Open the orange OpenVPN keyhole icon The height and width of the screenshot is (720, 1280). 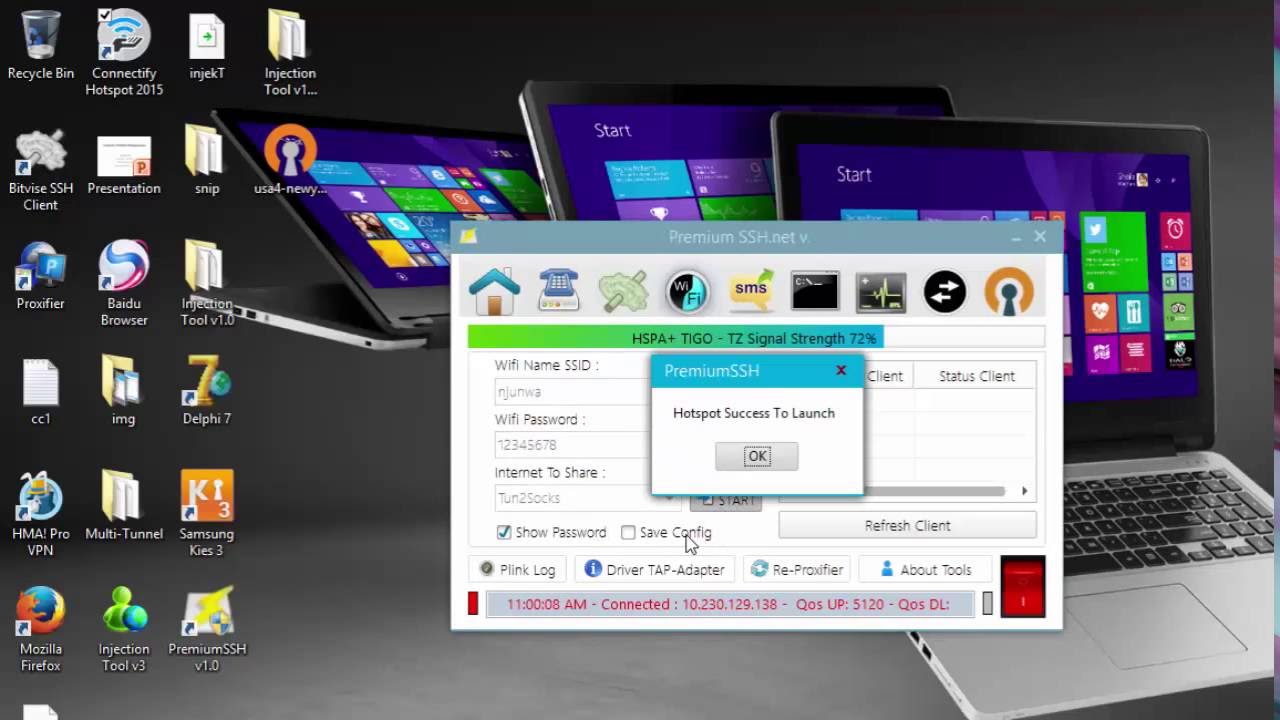[1009, 291]
